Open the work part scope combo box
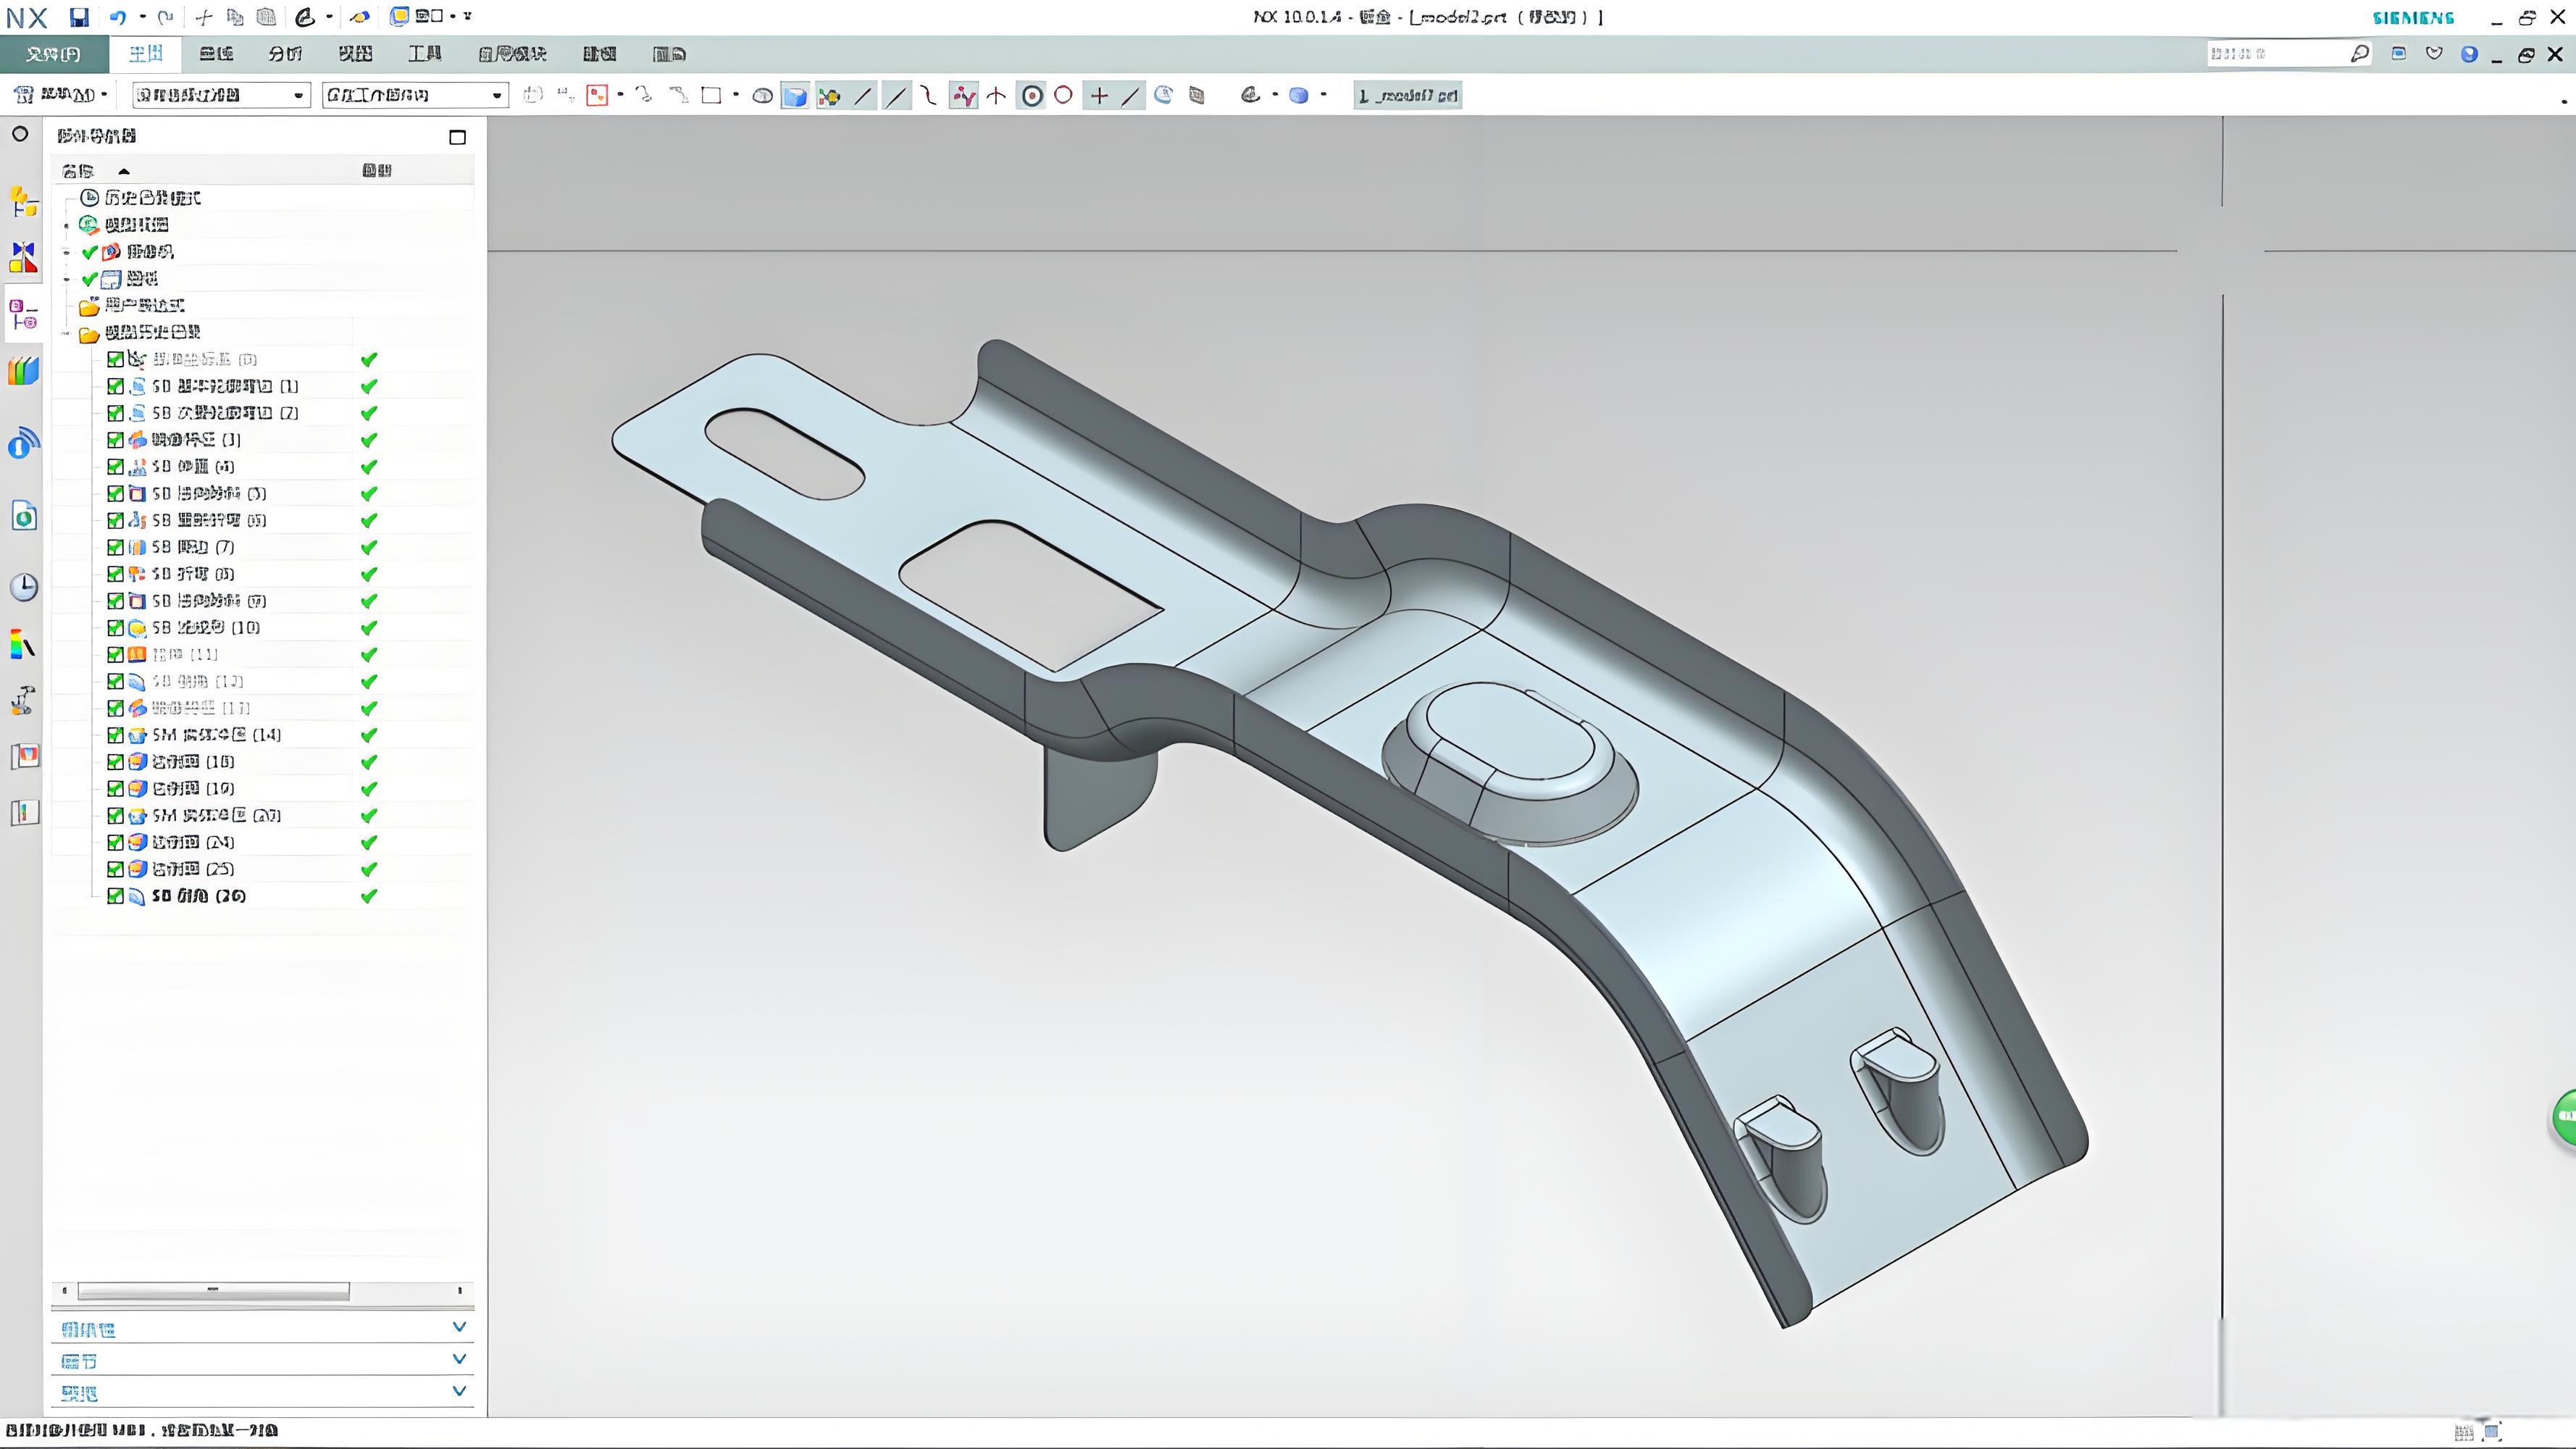This screenshot has height=1449, width=2576. tap(415, 95)
